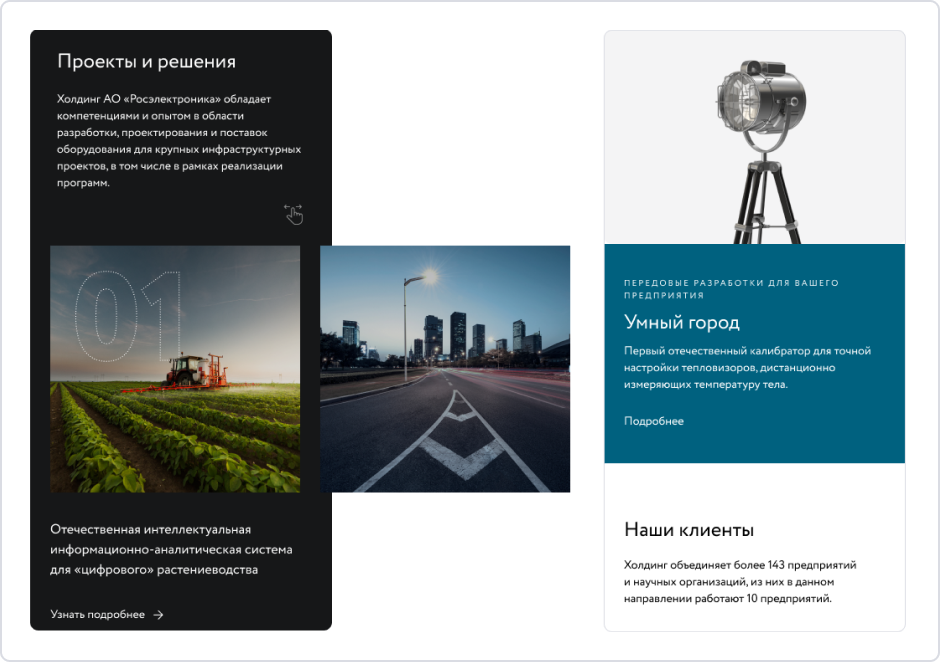Image resolution: width=940 pixels, height=662 pixels.
Task: Open the Подробнее link in blue card
Action: pos(654,421)
